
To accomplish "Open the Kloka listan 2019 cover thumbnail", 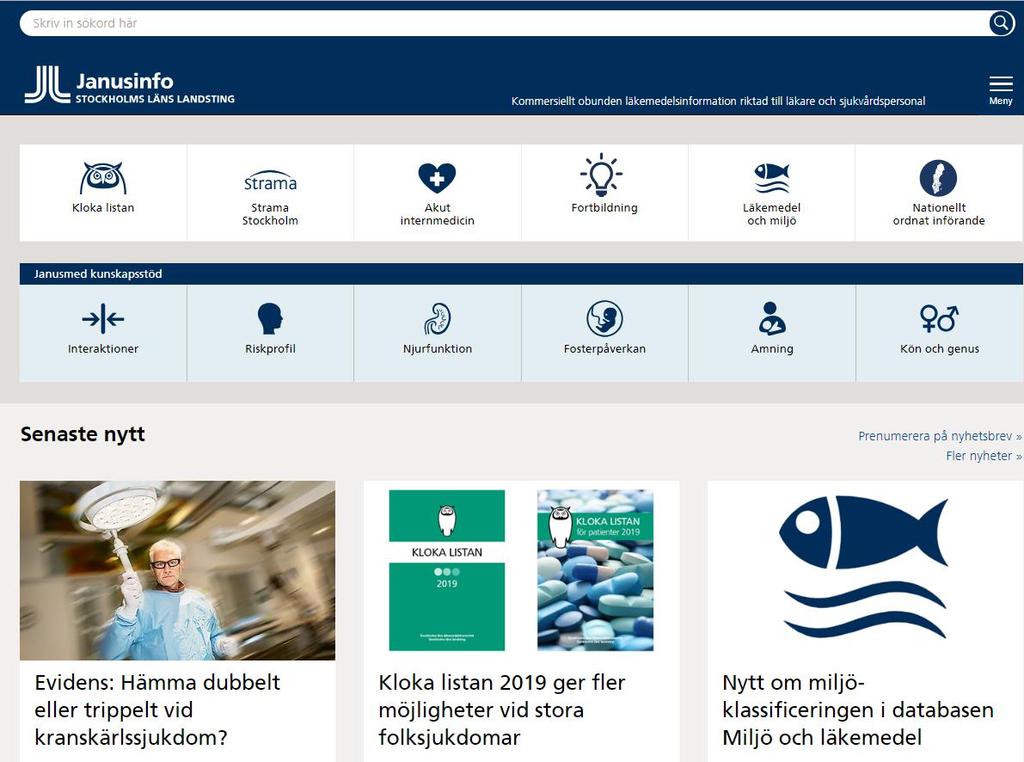I will point(521,571).
